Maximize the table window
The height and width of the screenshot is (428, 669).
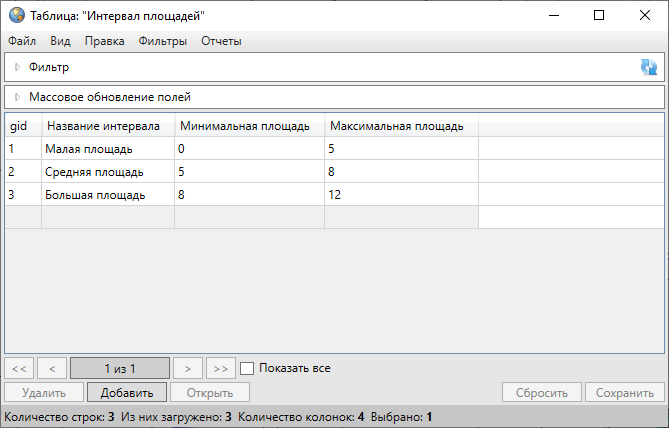[x=598, y=15]
